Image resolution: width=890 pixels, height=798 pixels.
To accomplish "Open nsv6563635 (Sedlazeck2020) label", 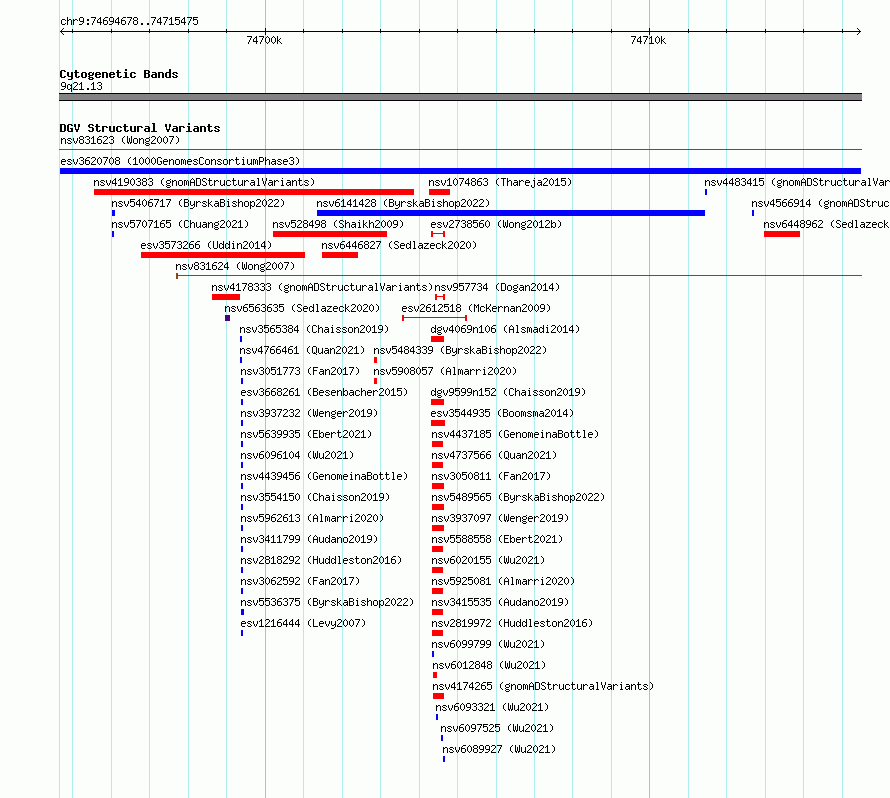I will pos(302,308).
